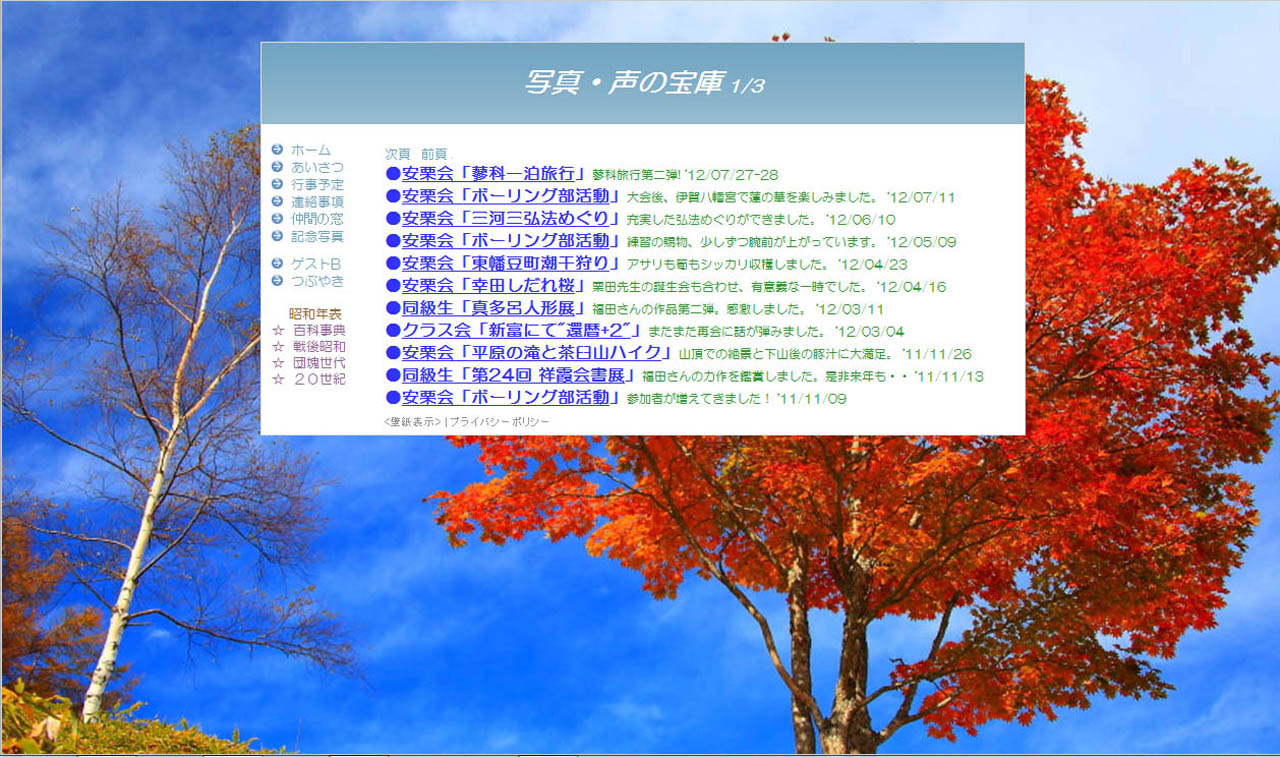Click the arrow icon beside ゲストB
The image size is (1280, 757).
coord(277,263)
